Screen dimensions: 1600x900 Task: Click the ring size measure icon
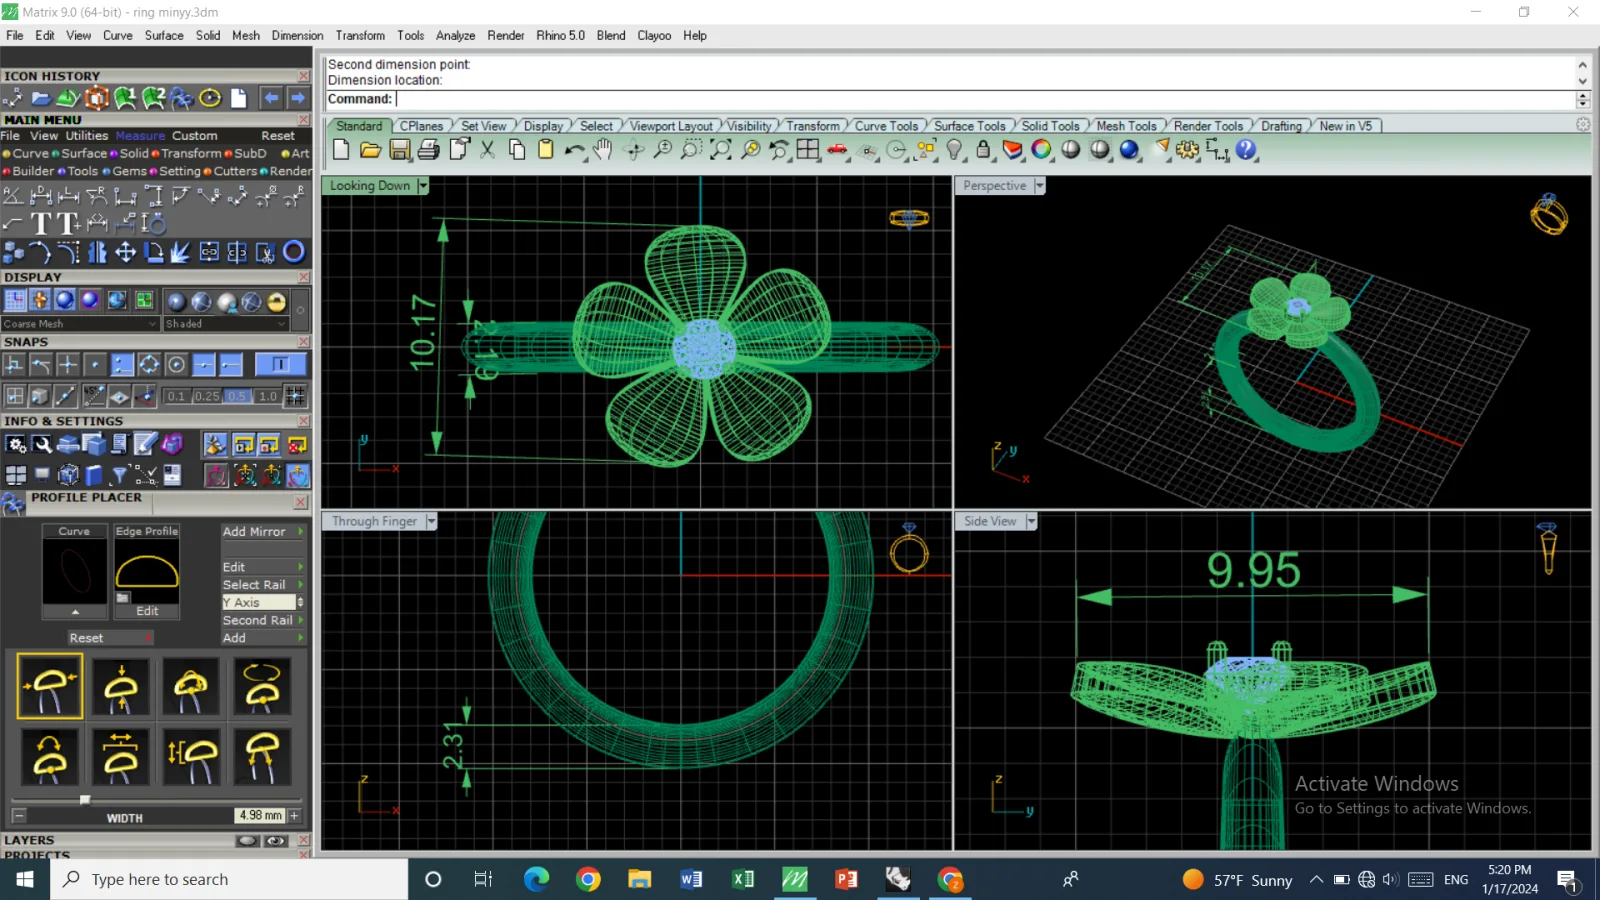pyautogui.click(x=153, y=223)
